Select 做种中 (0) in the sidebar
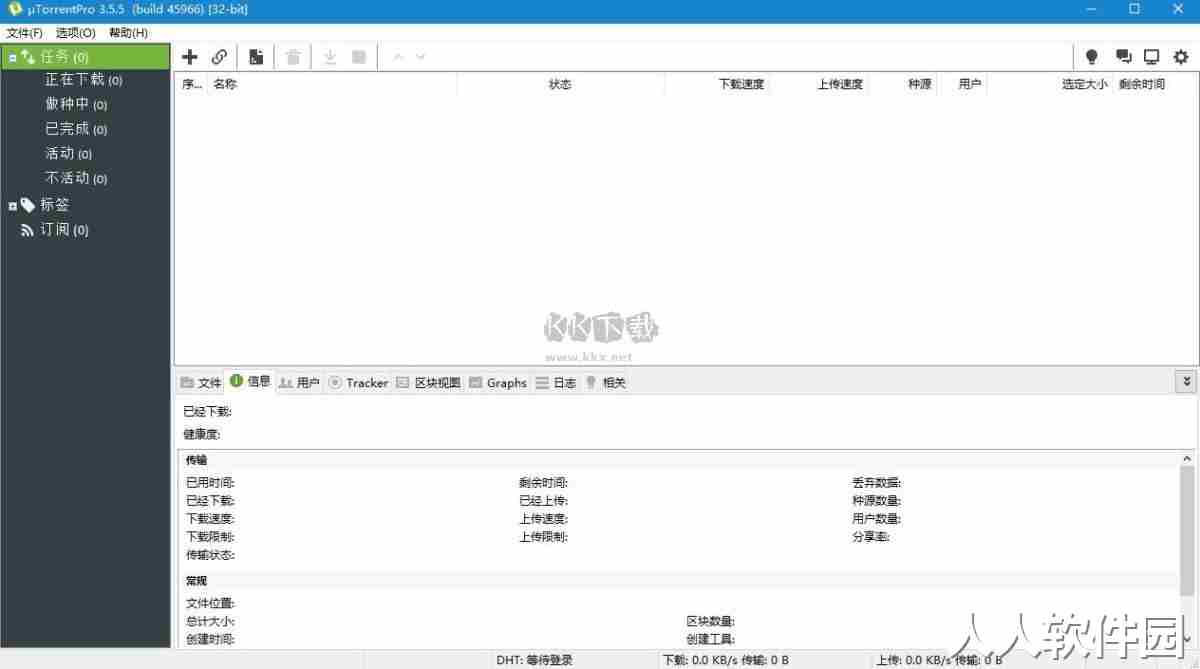 pyautogui.click(x=76, y=104)
